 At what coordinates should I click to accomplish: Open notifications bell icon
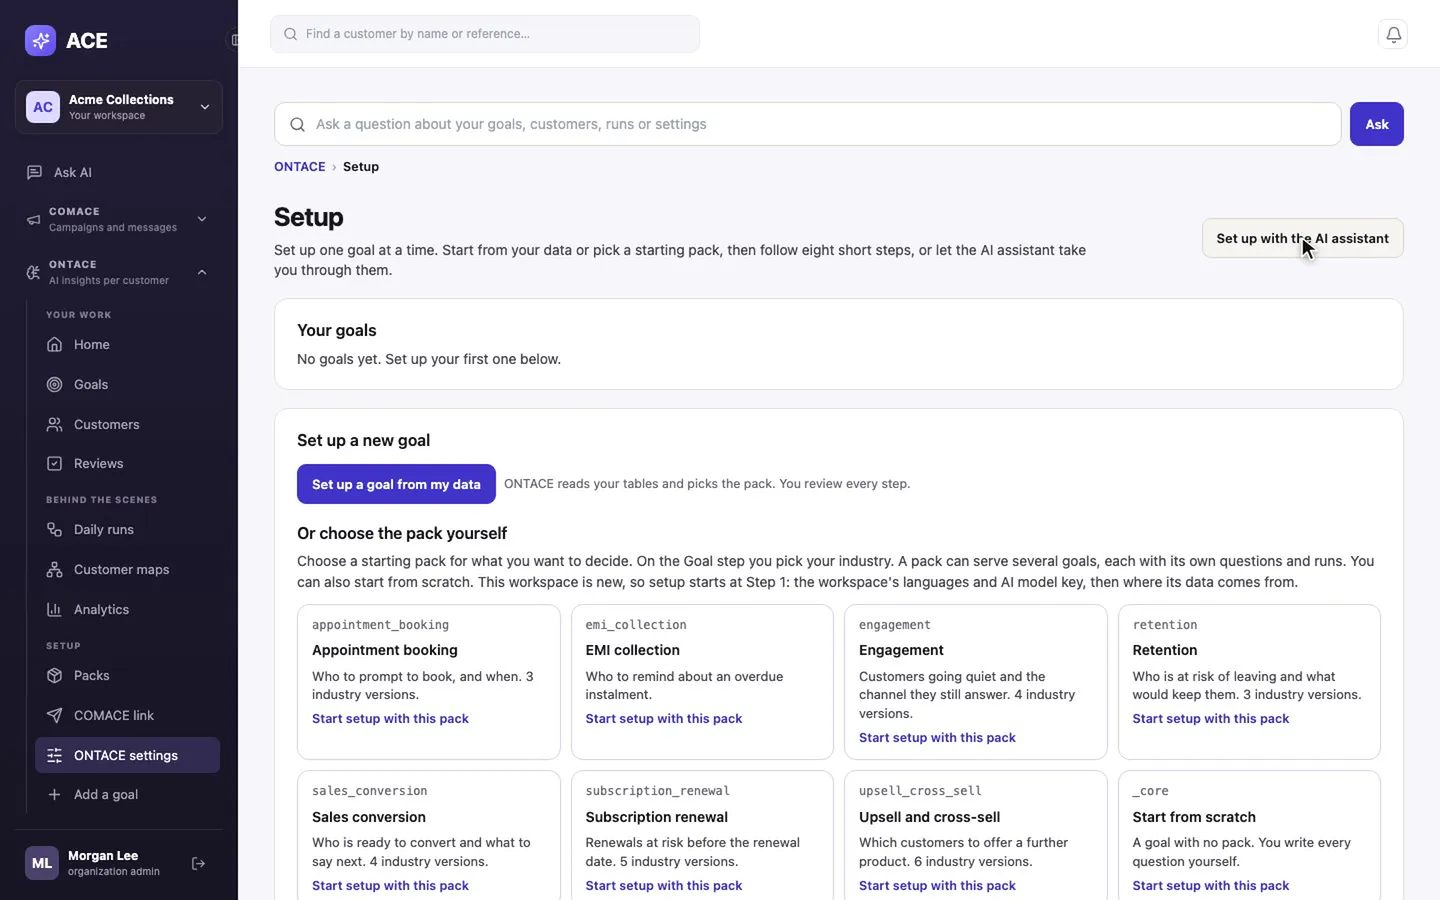(x=1393, y=34)
